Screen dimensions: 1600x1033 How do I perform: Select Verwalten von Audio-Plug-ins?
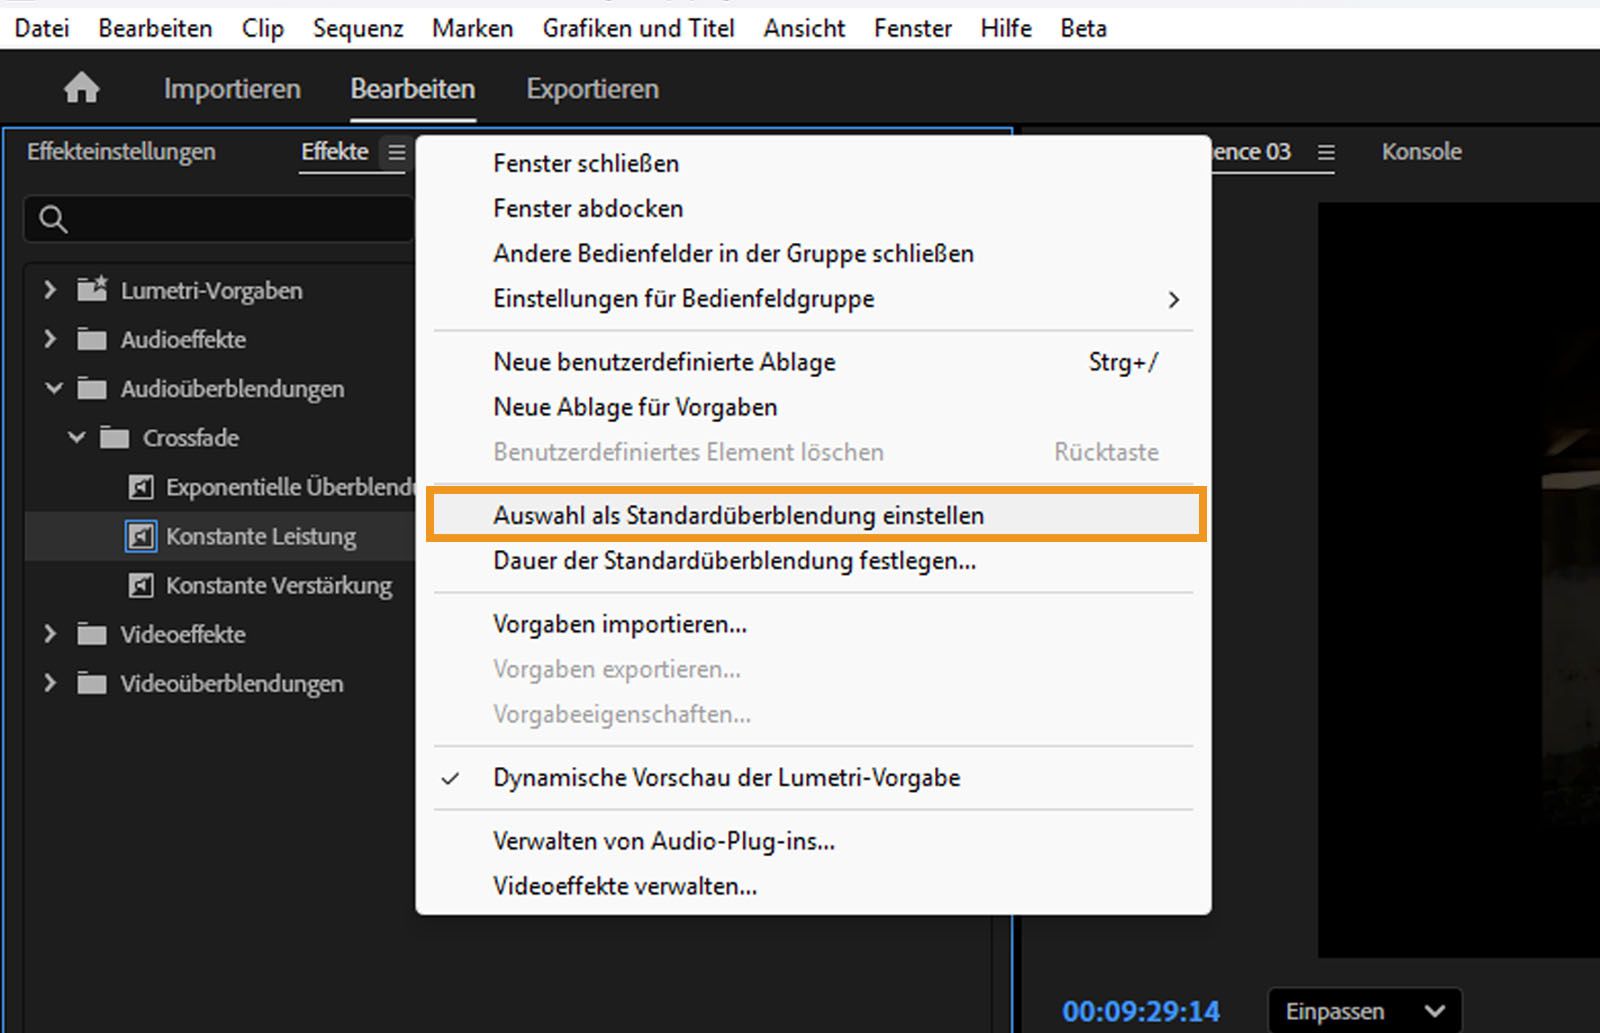point(813,841)
